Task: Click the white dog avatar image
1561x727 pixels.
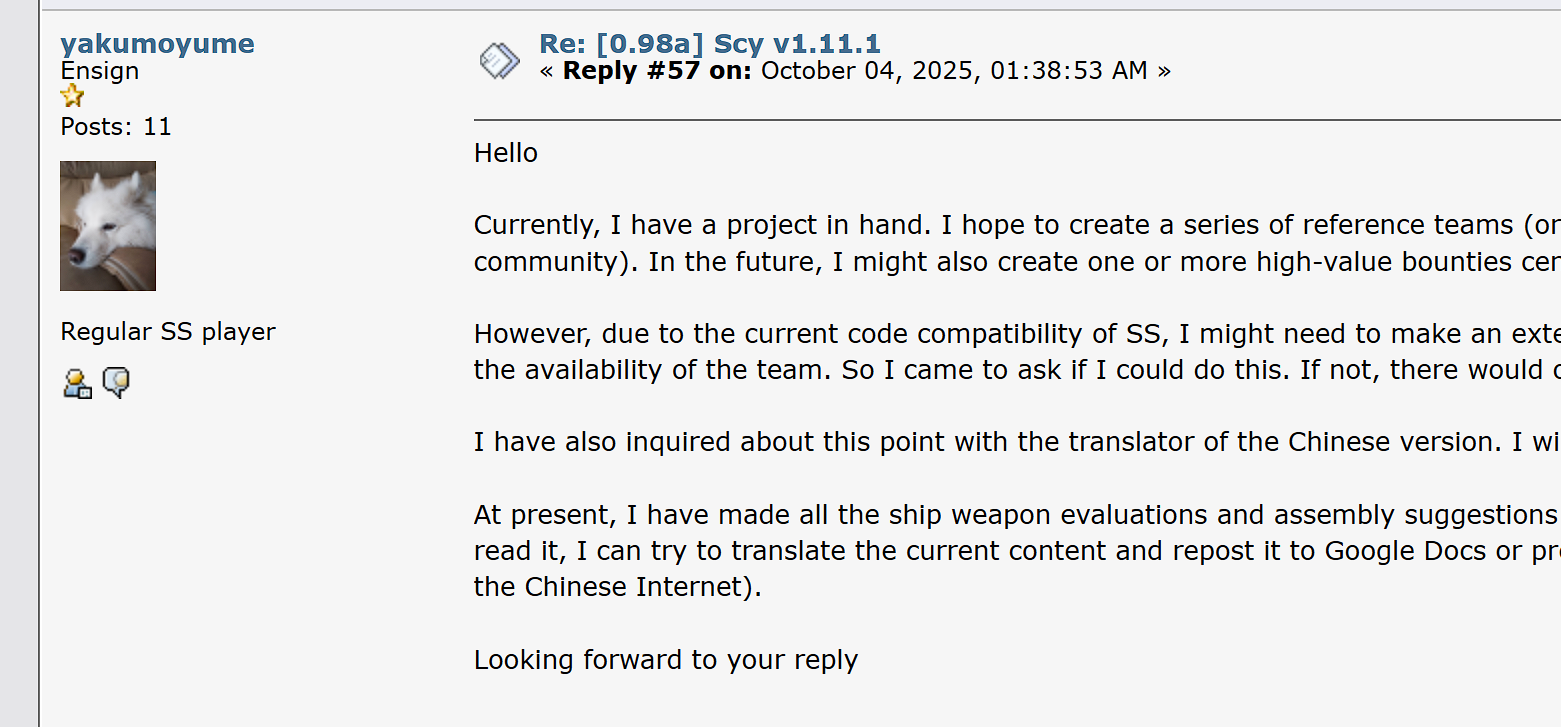Action: (108, 226)
